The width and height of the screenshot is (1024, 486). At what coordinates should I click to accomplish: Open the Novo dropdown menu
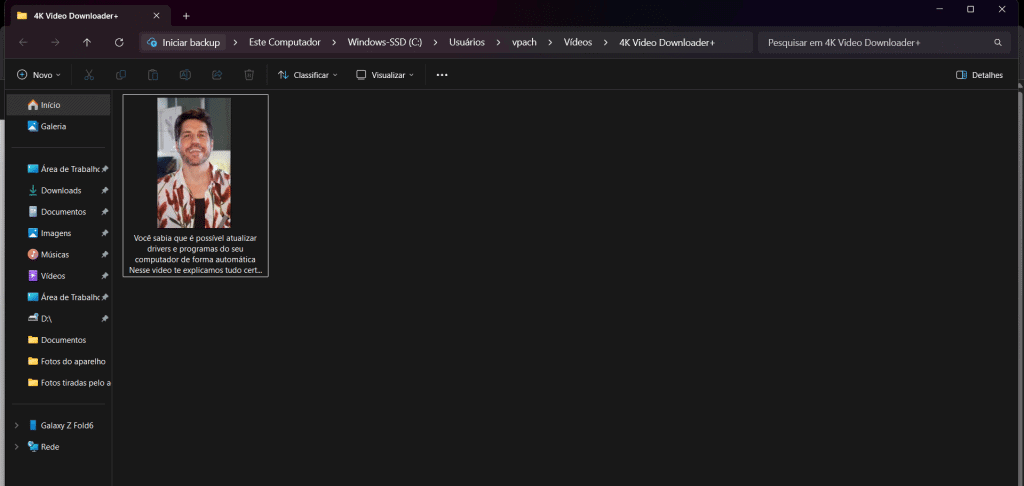coord(39,75)
